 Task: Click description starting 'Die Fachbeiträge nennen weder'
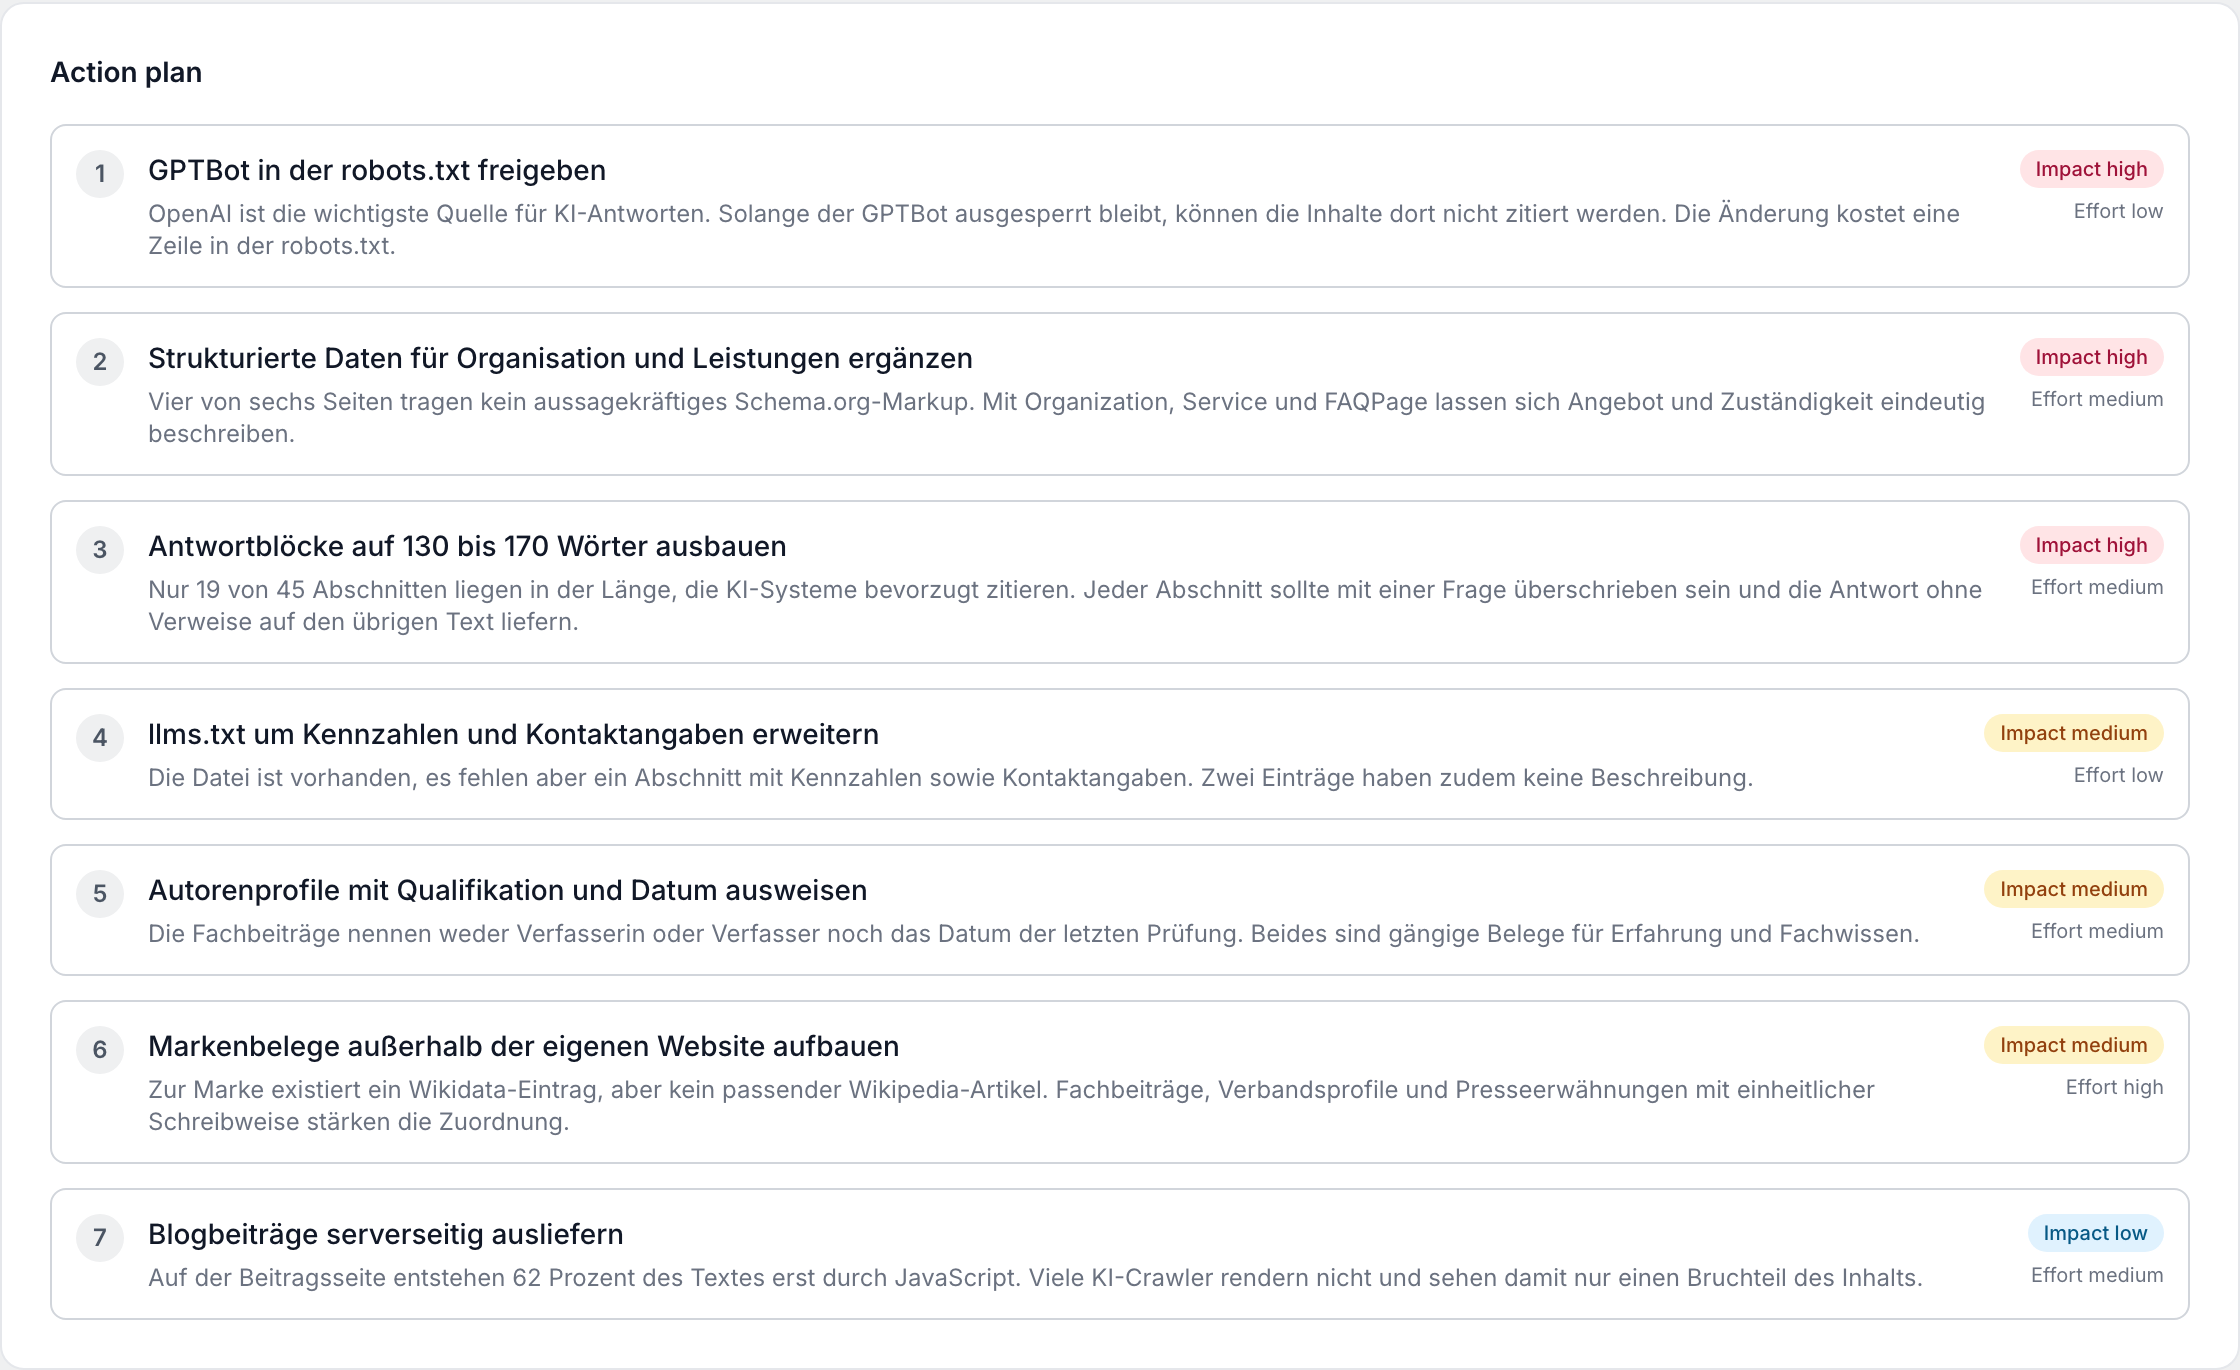(1034, 934)
